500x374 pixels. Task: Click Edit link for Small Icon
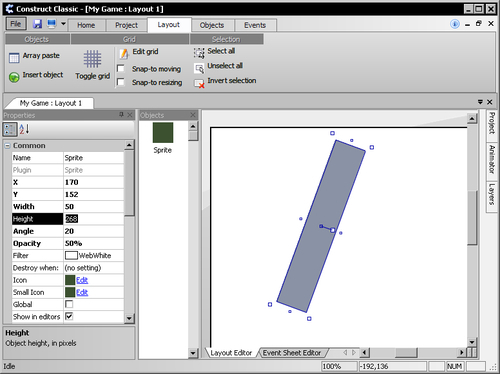(82, 293)
